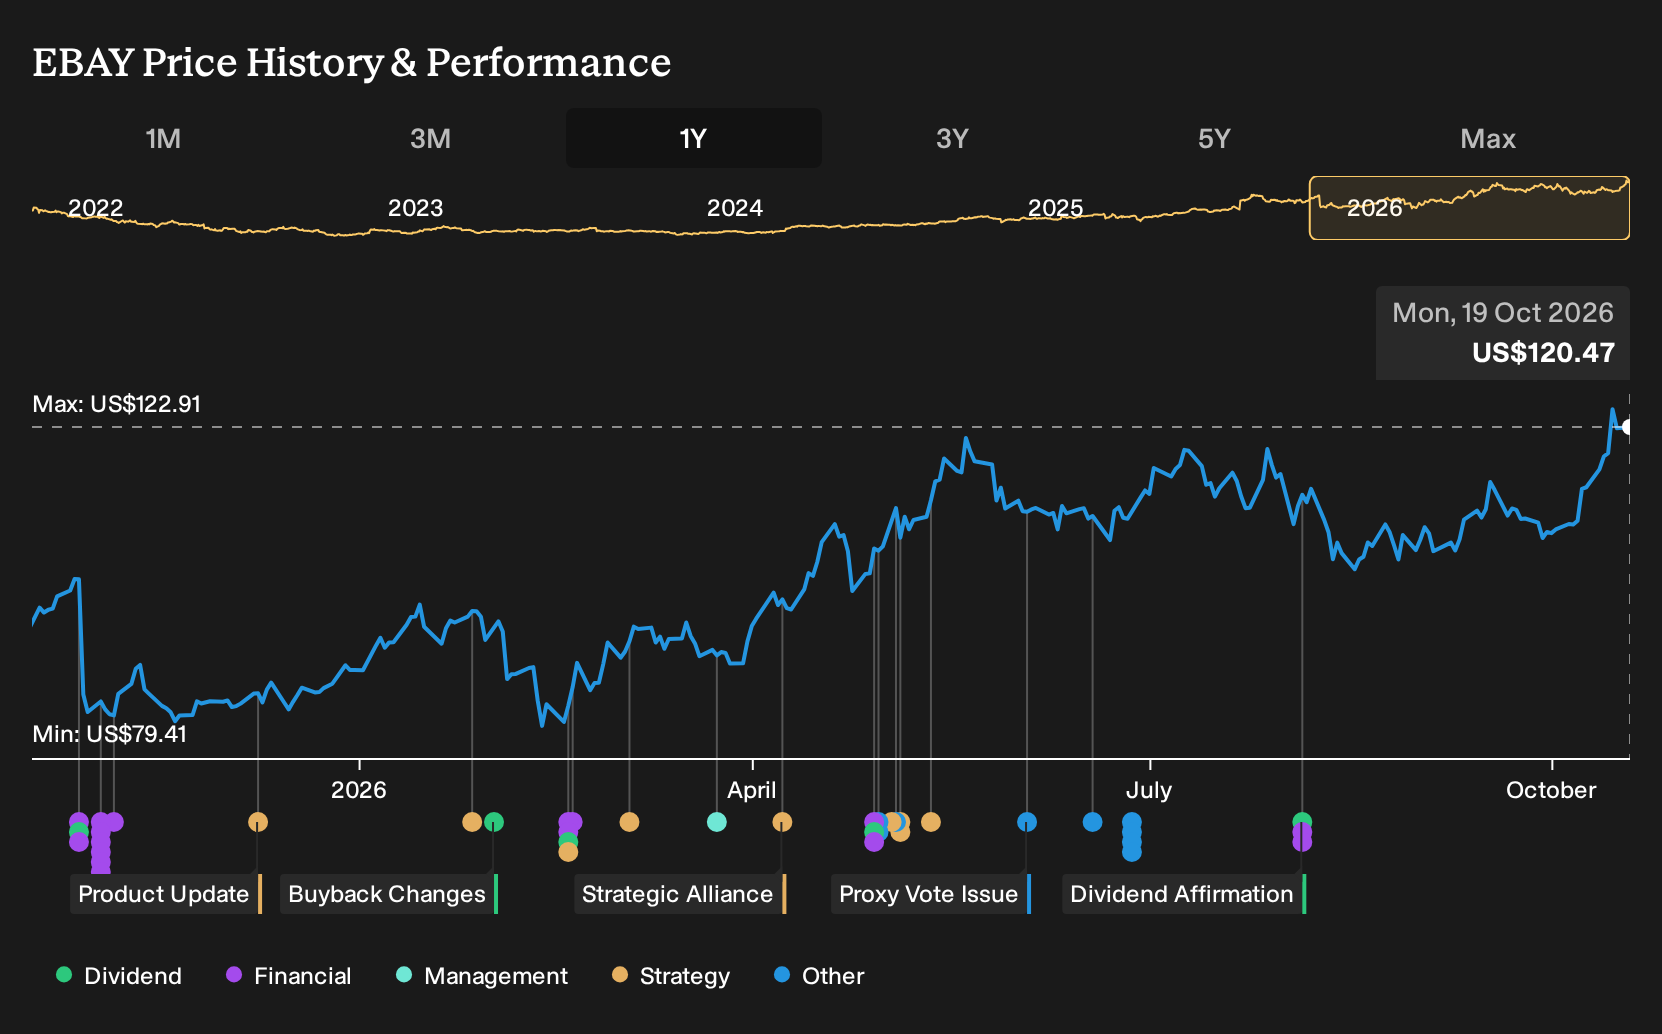This screenshot has width=1662, height=1034.
Task: Click 2023 on the overview timeline
Action: click(x=415, y=208)
